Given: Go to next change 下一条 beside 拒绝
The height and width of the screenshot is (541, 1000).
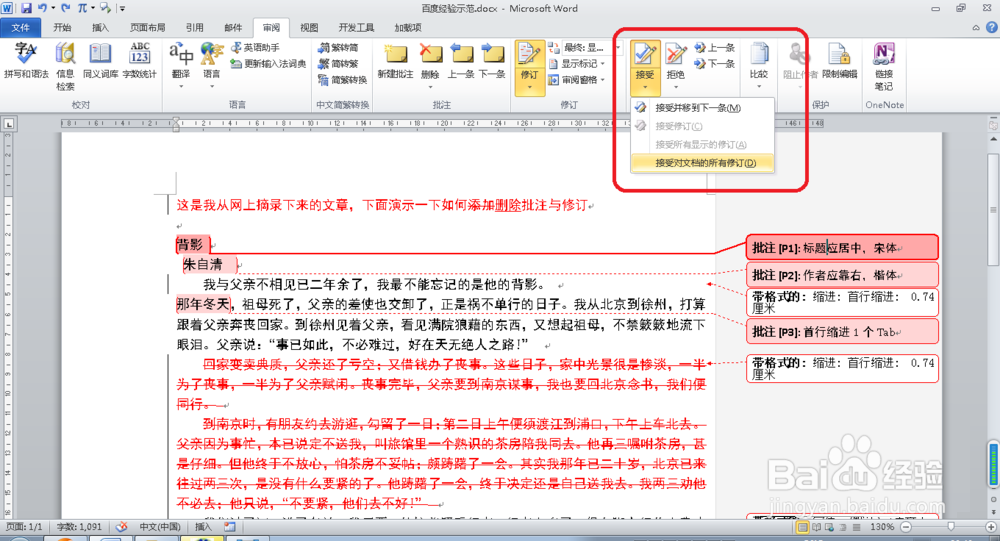Looking at the screenshot, I should (x=714, y=63).
